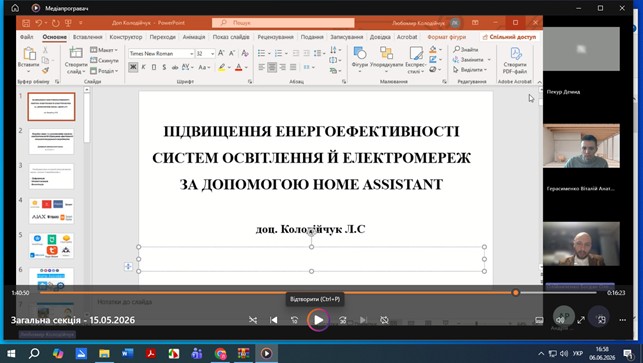643x363 pixels.
Task: Clear all formatting icon
Action: tap(245, 53)
